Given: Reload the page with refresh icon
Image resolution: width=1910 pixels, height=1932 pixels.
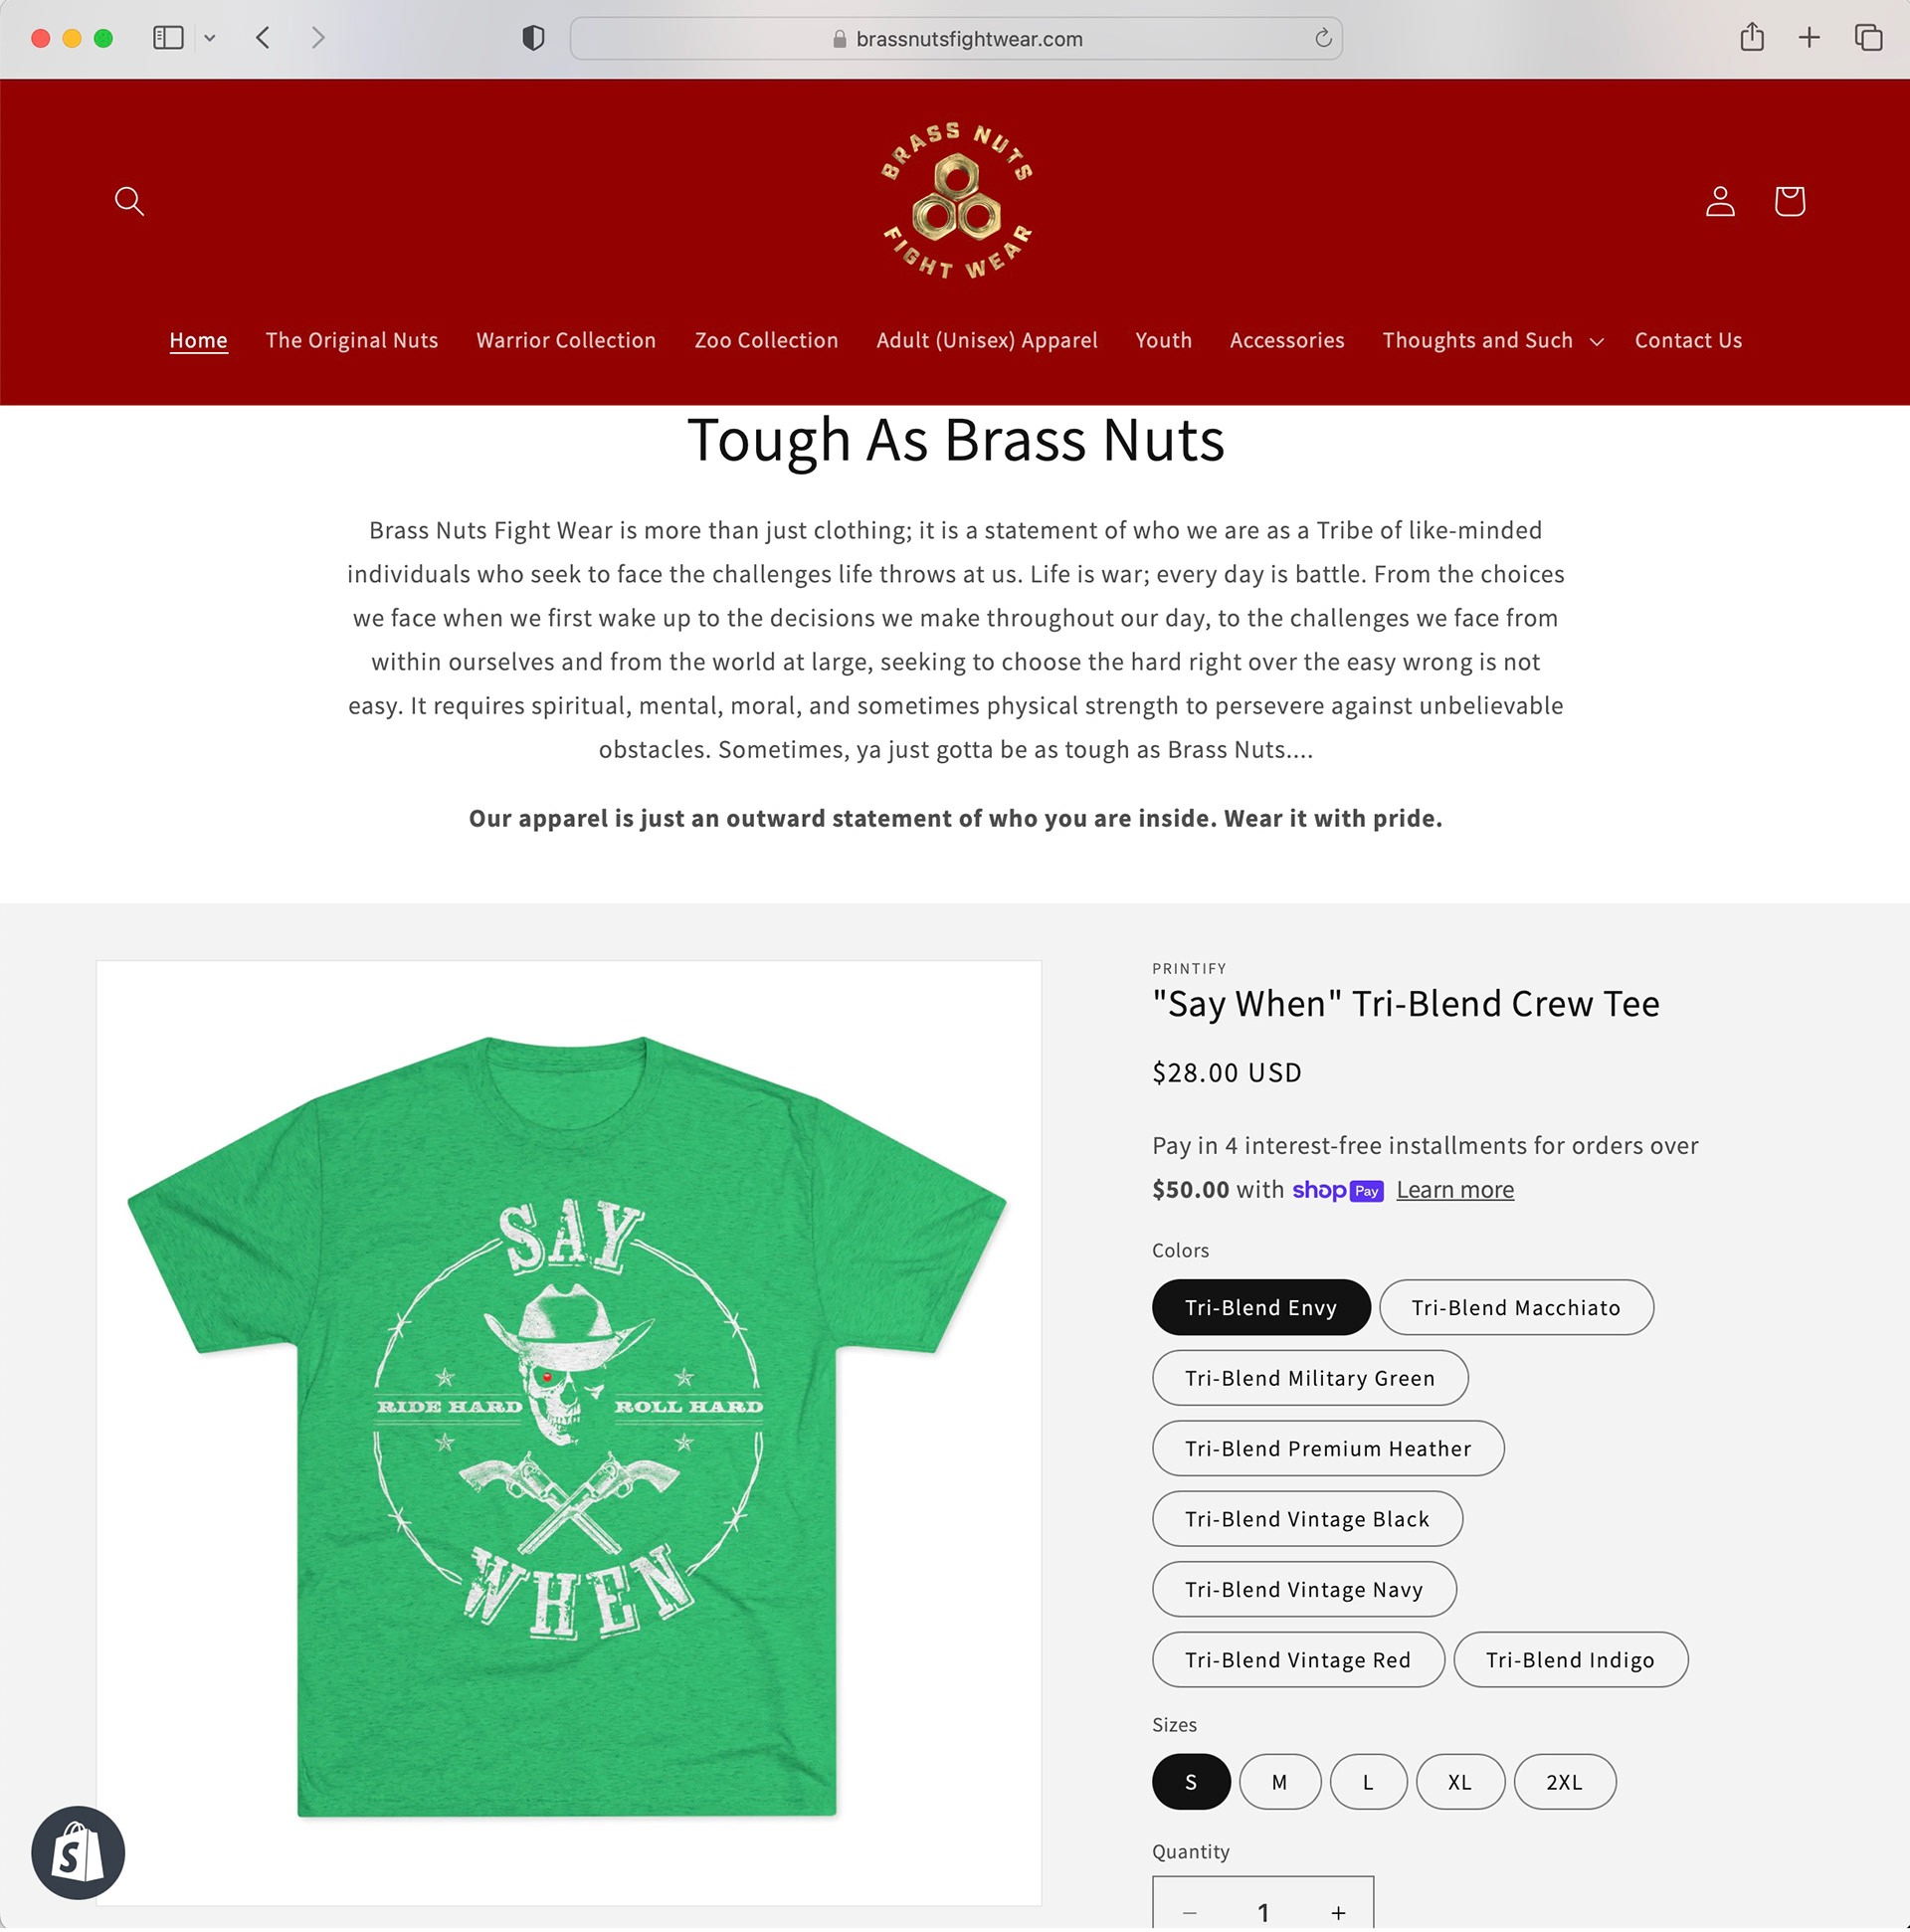Looking at the screenshot, I should (x=1322, y=38).
